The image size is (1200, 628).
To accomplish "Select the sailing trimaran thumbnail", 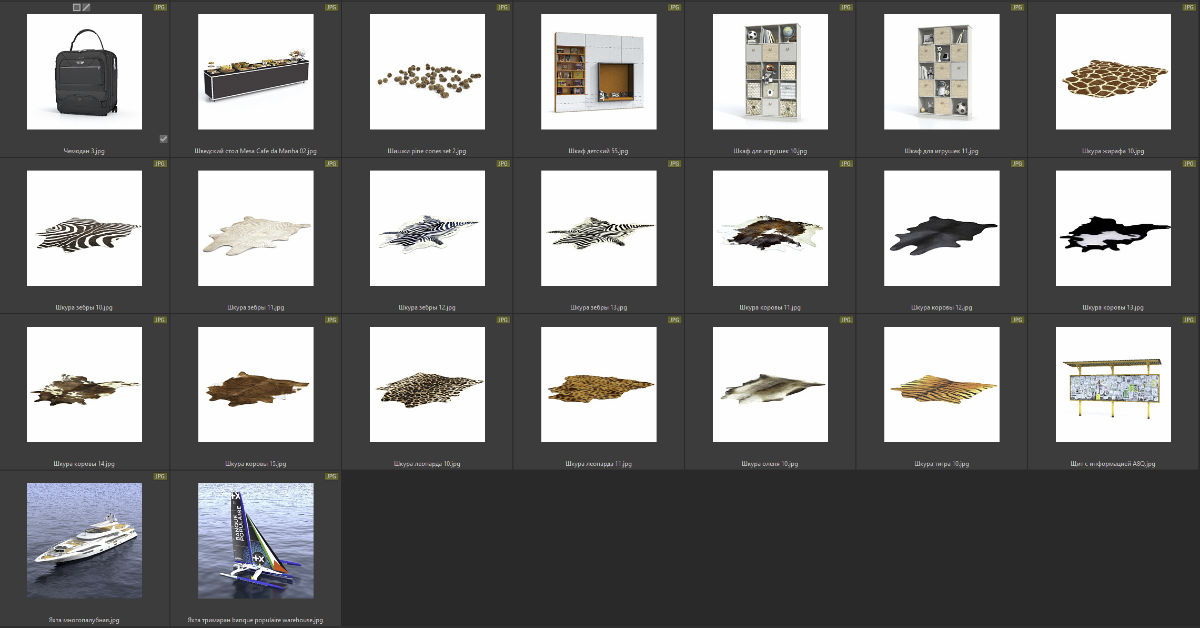I will [x=256, y=541].
